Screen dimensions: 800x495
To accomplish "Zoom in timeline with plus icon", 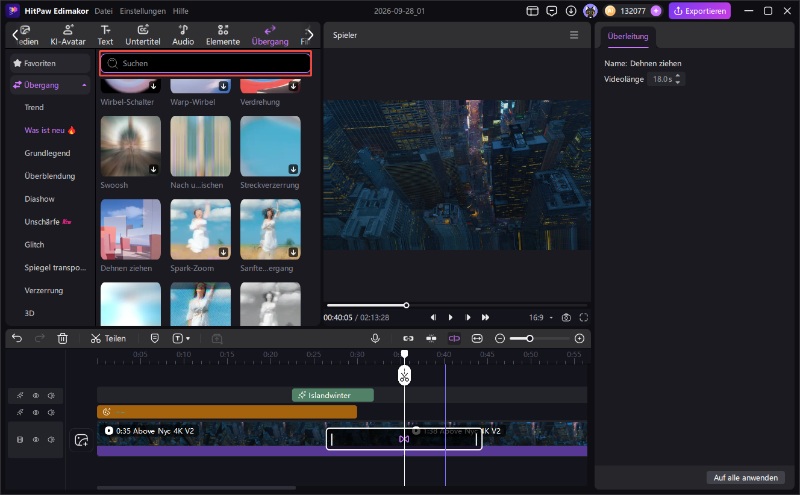I will 579,338.
